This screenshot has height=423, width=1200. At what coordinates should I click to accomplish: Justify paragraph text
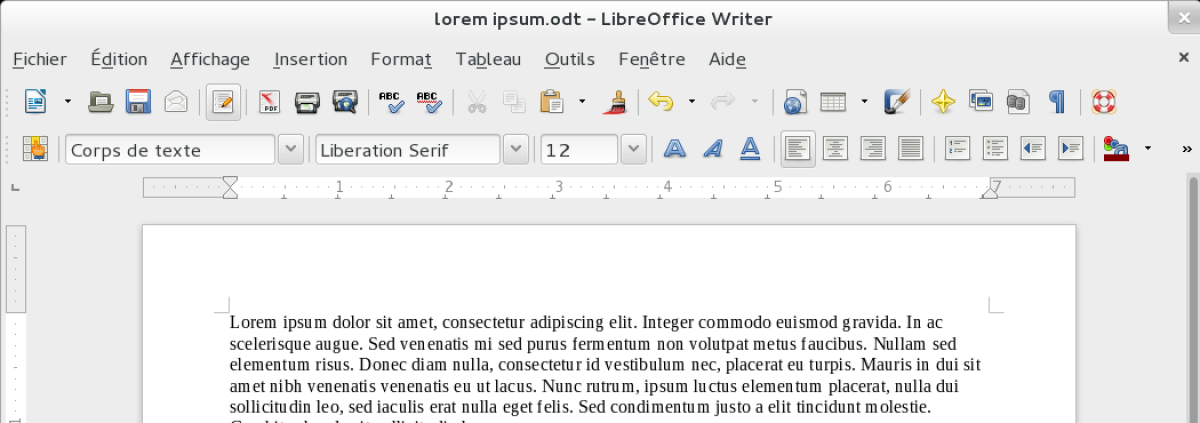pyautogui.click(x=910, y=150)
